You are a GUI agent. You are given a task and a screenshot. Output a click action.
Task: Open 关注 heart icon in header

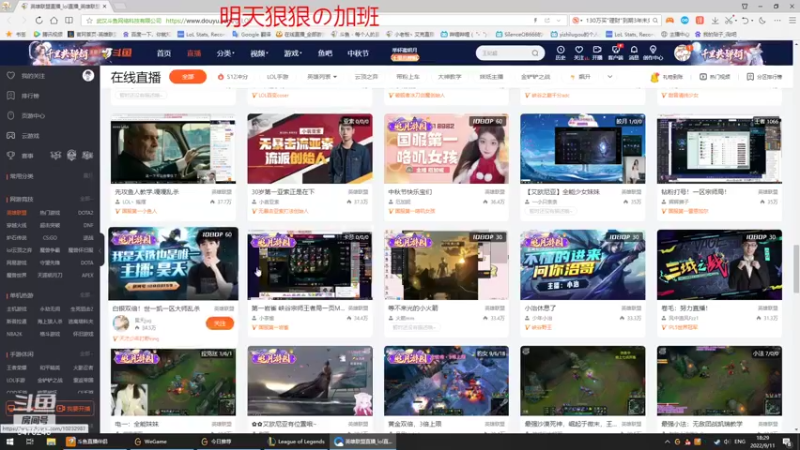tap(579, 53)
